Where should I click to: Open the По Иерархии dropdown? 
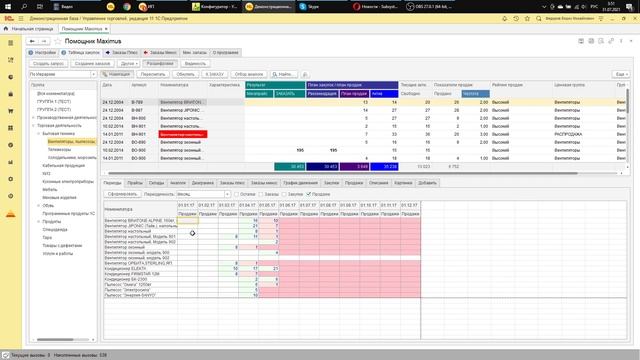93,74
